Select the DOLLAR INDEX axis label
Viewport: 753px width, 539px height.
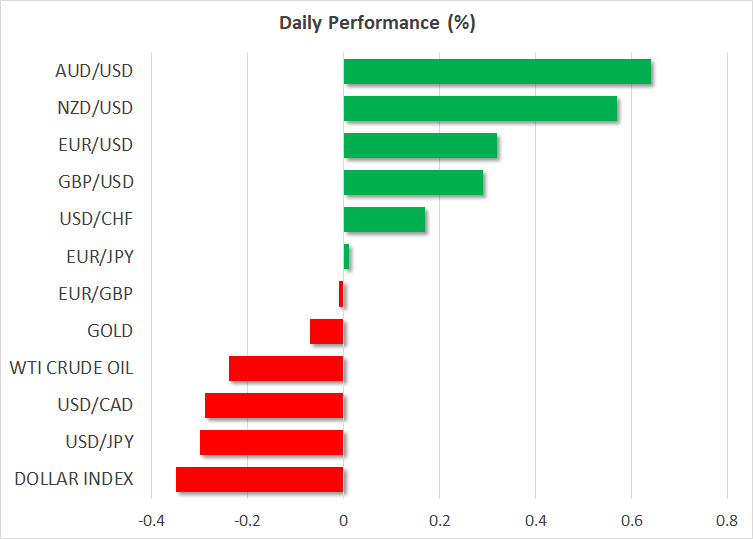[x=74, y=479]
